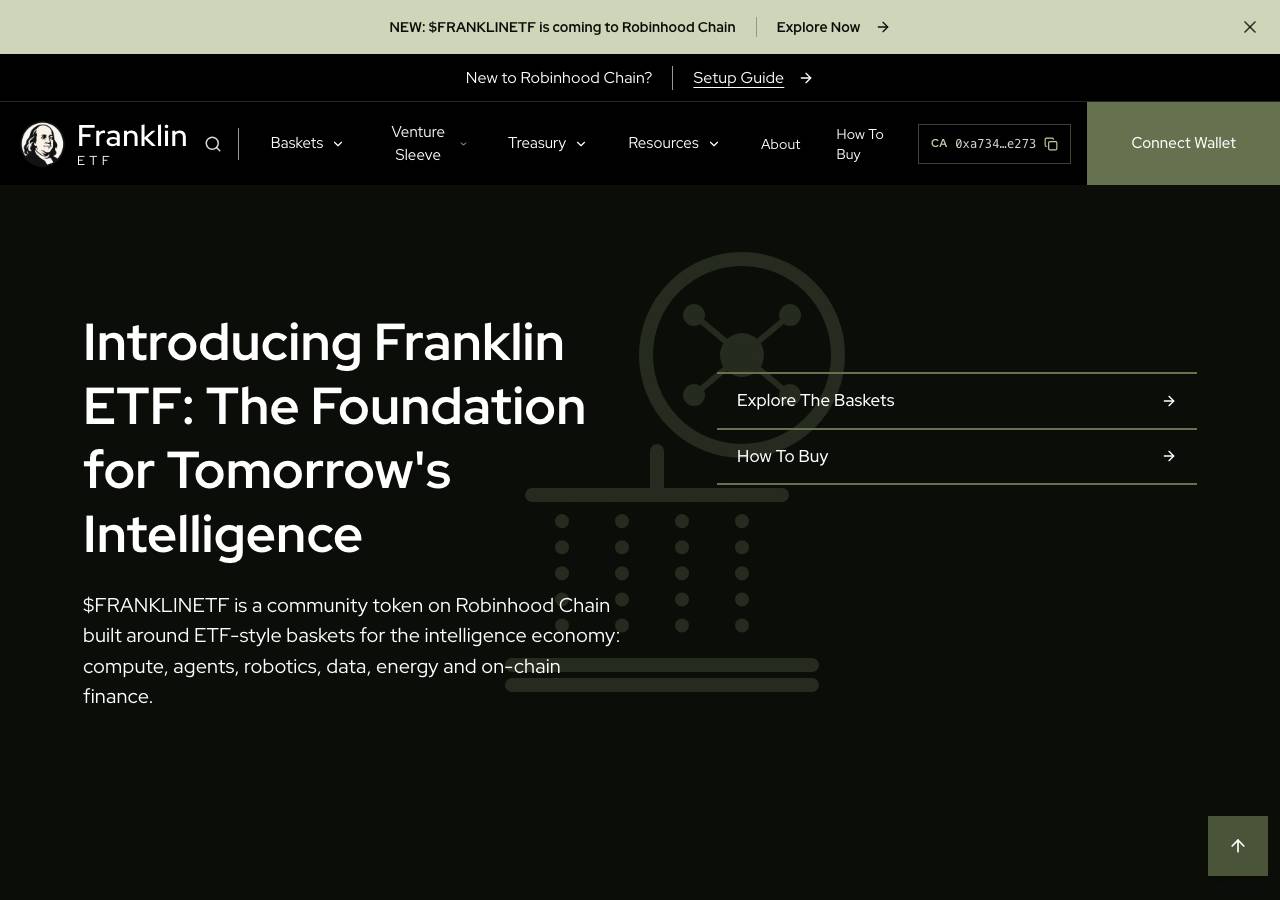This screenshot has width=1280, height=900.
Task: Click the arrow beside Setup Guide
Action: pos(806,78)
